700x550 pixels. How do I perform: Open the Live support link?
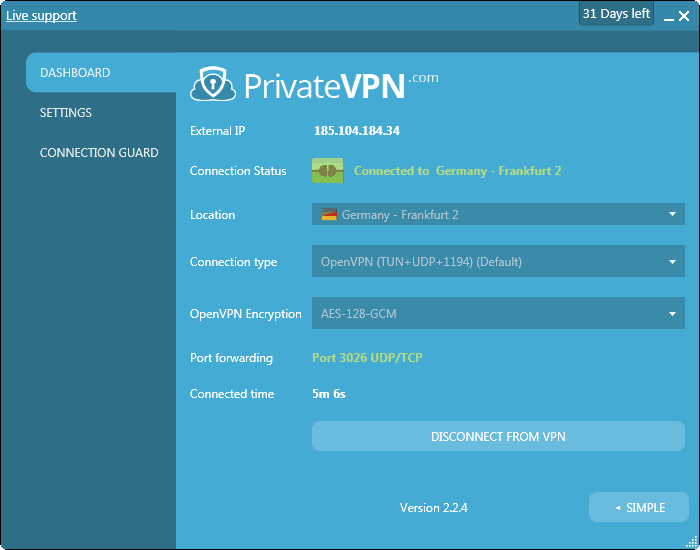[41, 16]
